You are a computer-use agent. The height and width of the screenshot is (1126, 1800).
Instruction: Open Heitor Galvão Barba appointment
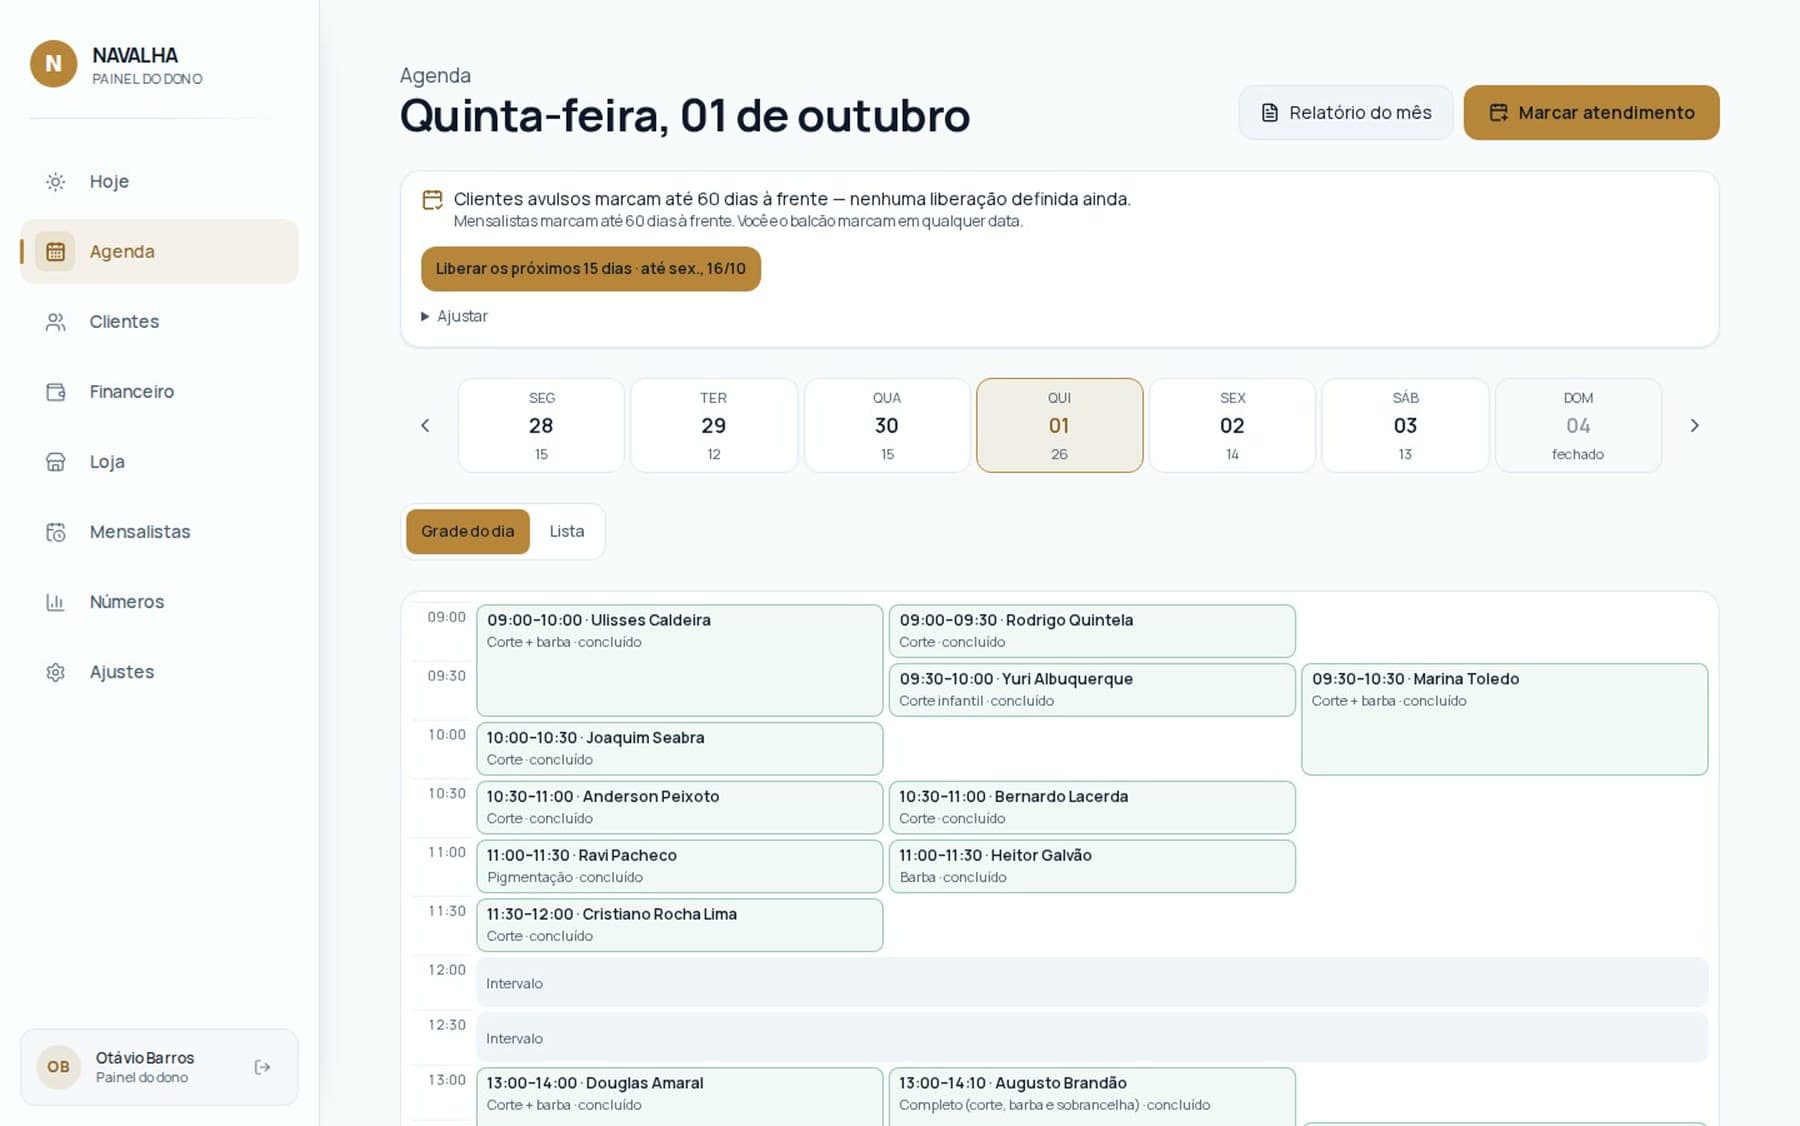tap(1092, 866)
